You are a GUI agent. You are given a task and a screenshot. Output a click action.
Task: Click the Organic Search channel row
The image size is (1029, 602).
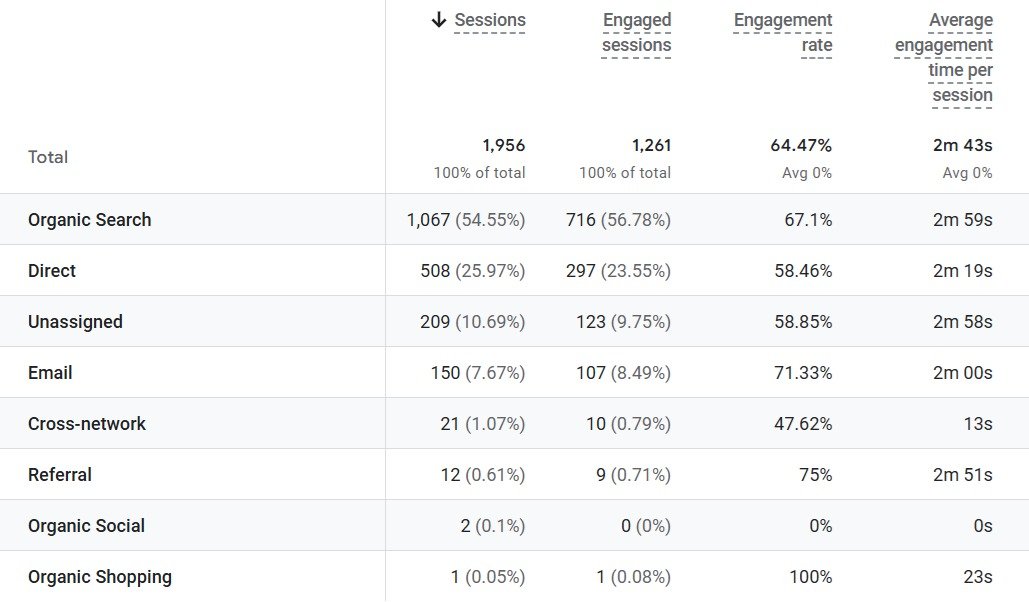[x=90, y=220]
